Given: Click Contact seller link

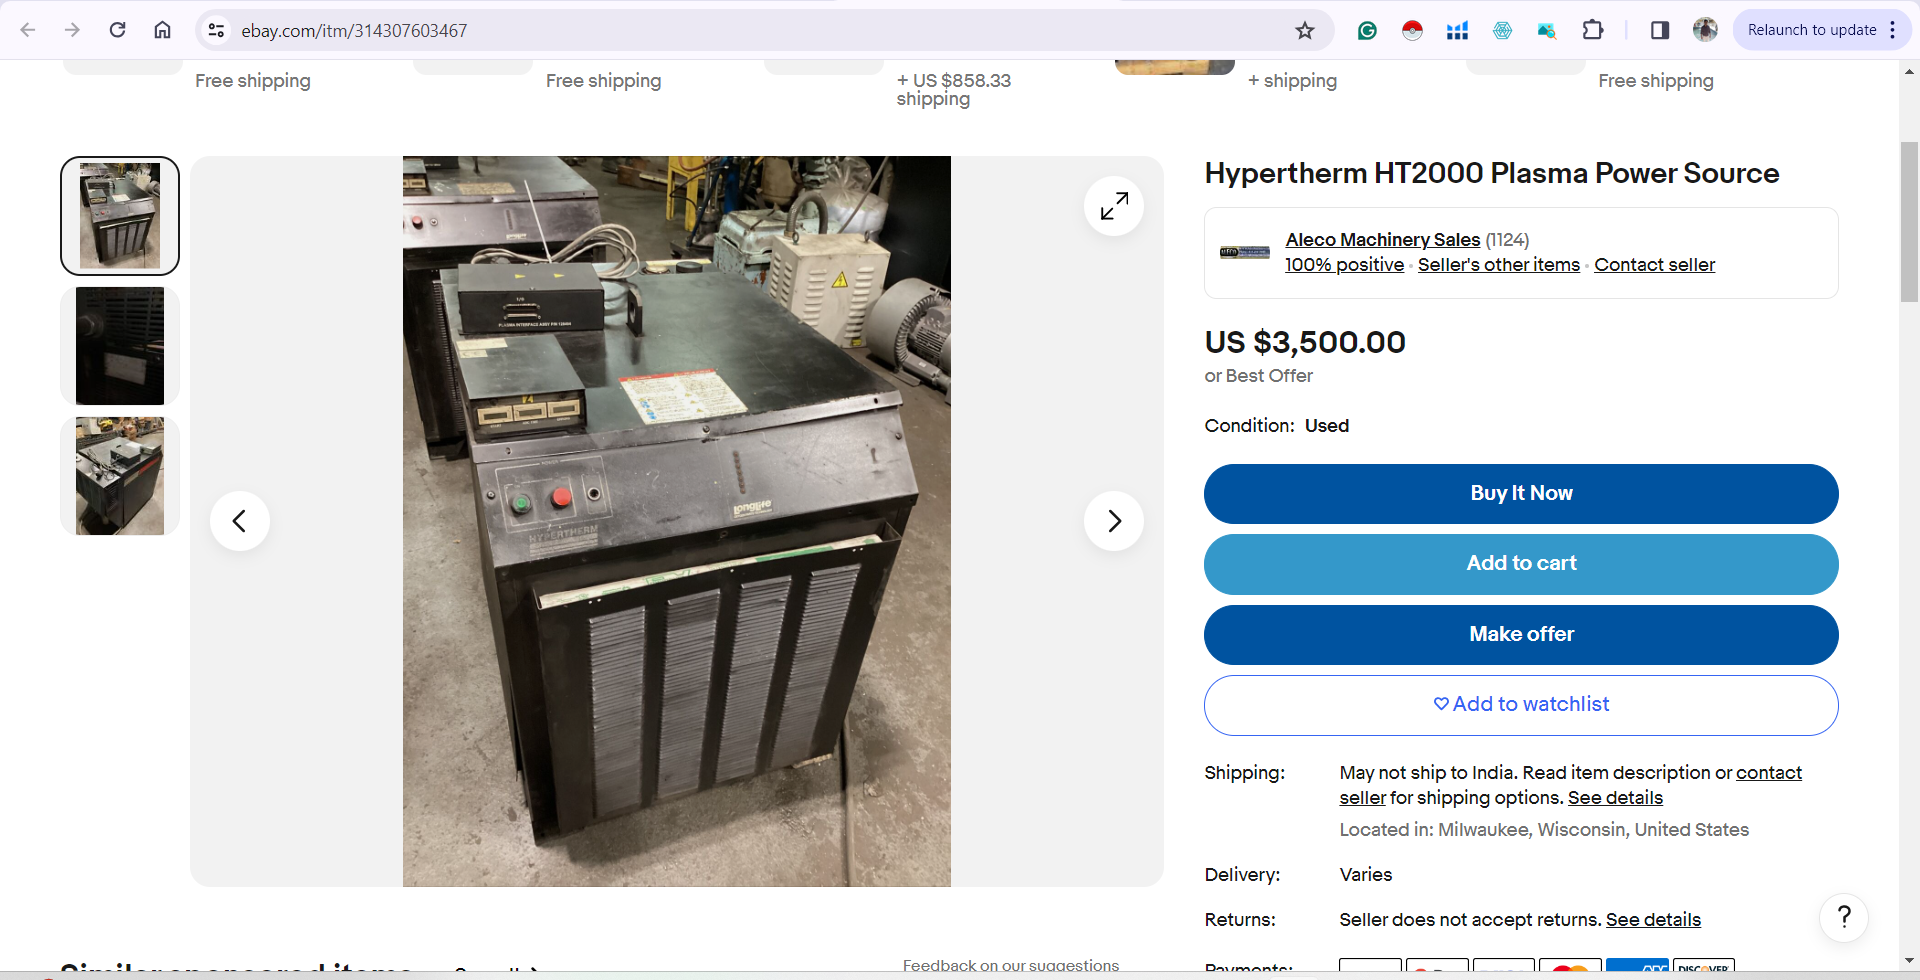Looking at the screenshot, I should [x=1654, y=265].
